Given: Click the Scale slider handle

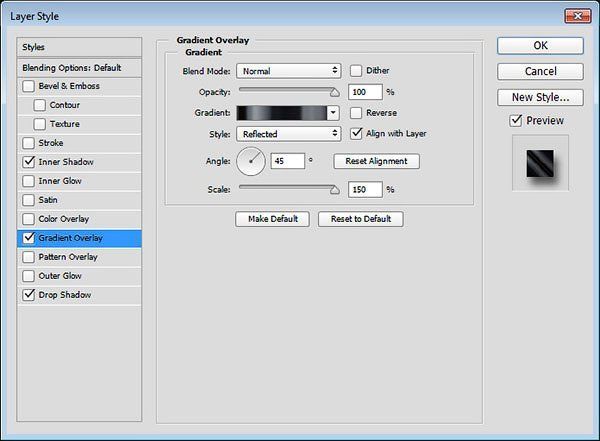Looking at the screenshot, I should 335,190.
